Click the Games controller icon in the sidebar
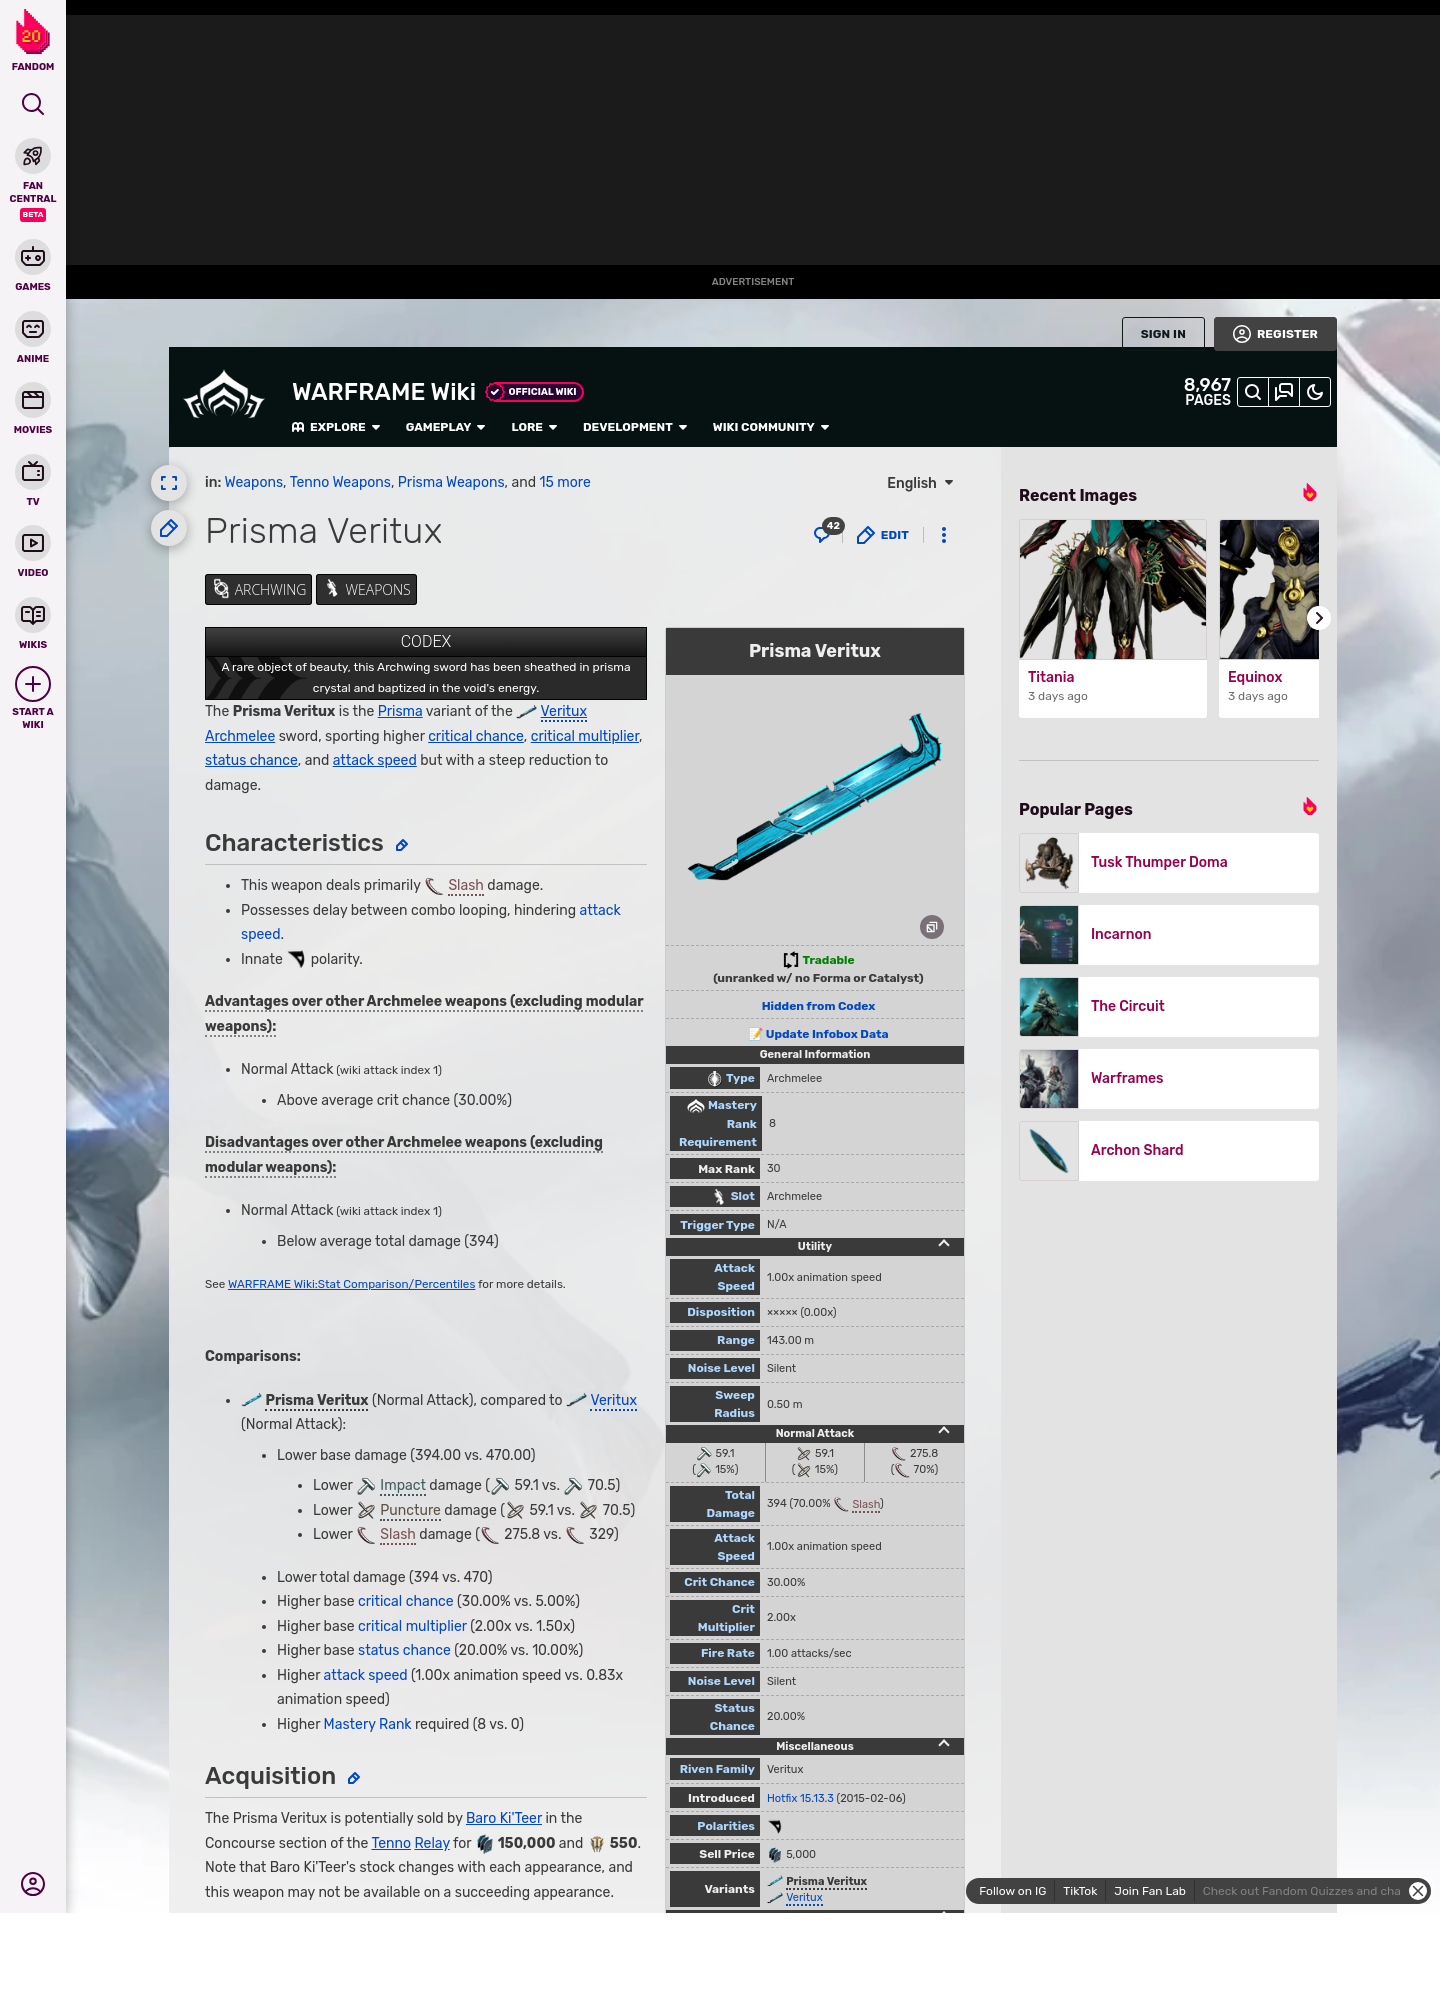 (33, 257)
